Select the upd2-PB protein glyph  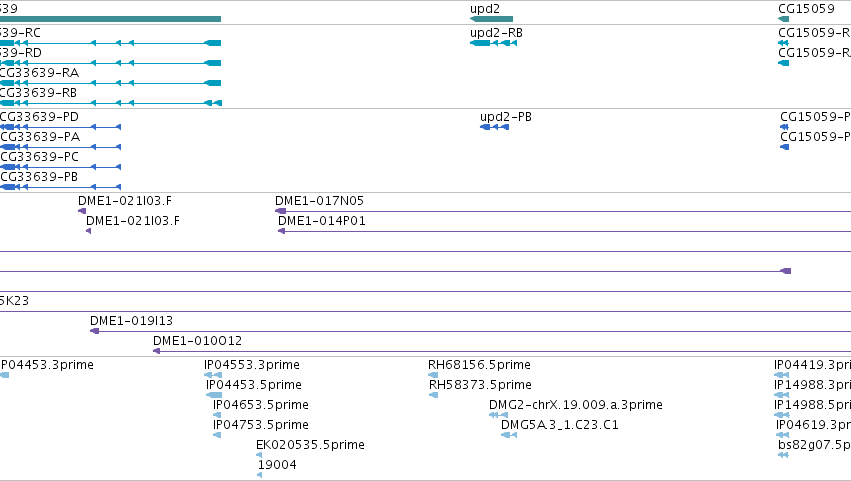(494, 127)
